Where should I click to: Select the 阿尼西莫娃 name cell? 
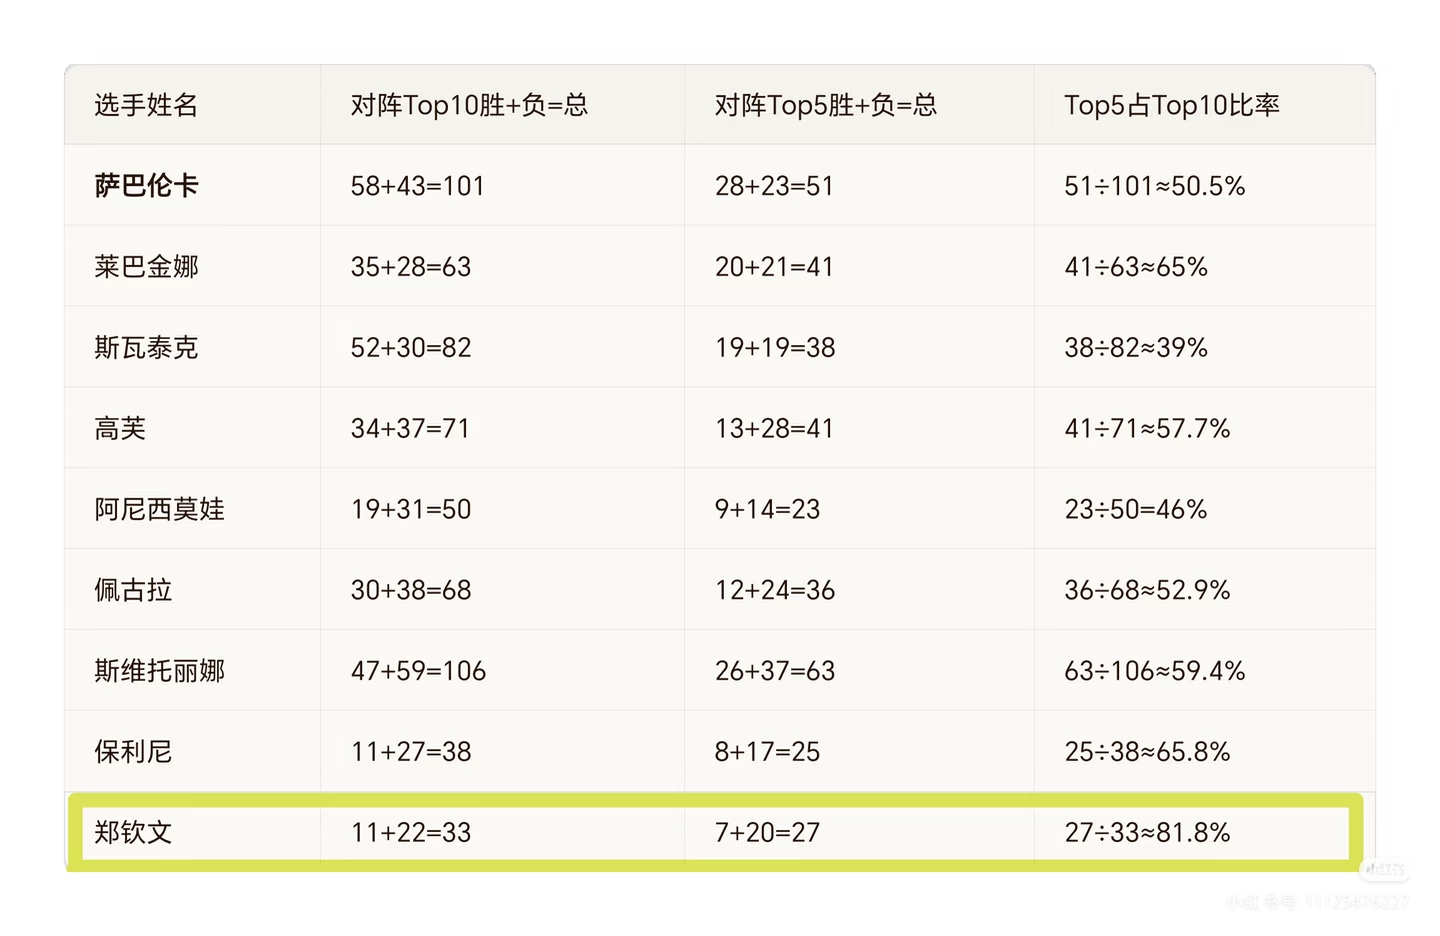pyautogui.click(x=159, y=510)
